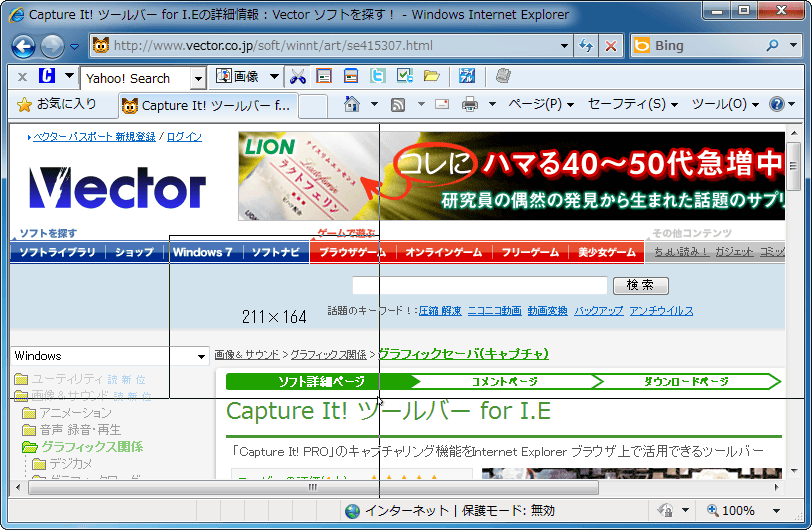This screenshot has width=812, height=530.
Task: Open the recent pages history dropdown
Action: pyautogui.click(x=75, y=47)
